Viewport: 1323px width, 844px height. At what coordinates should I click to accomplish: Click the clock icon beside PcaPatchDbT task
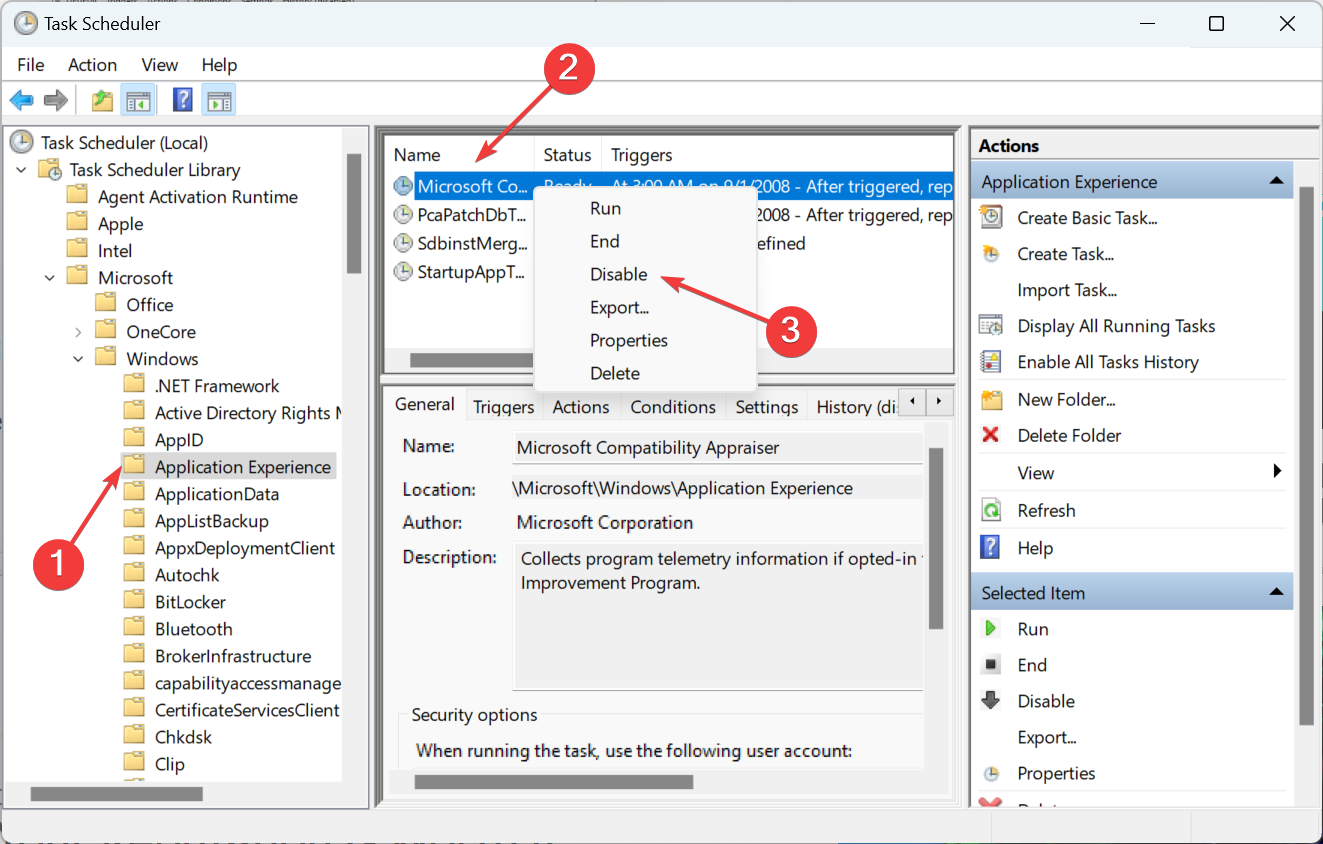coord(403,214)
